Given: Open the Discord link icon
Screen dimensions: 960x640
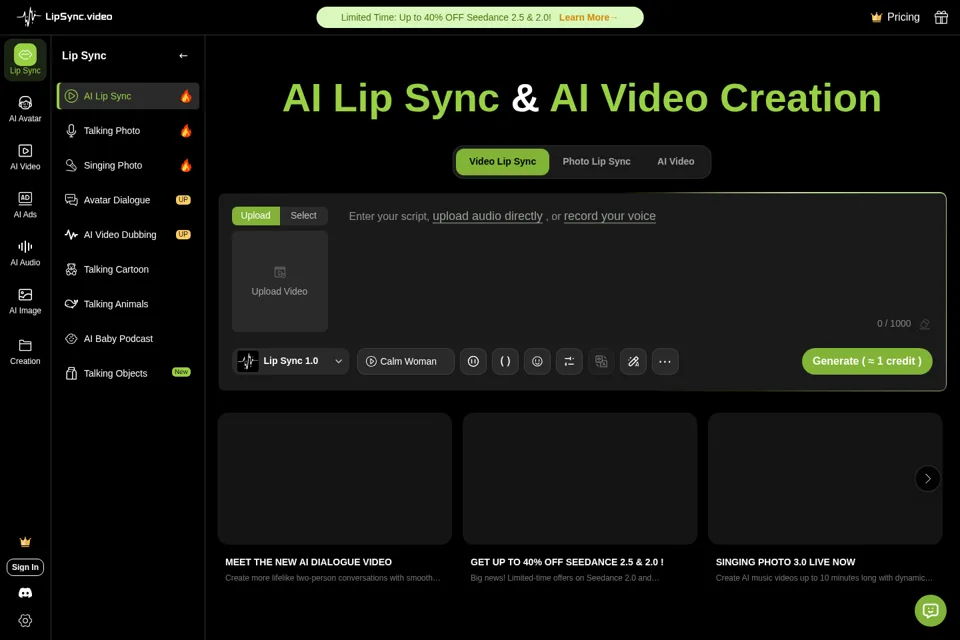Looking at the screenshot, I should pos(25,593).
